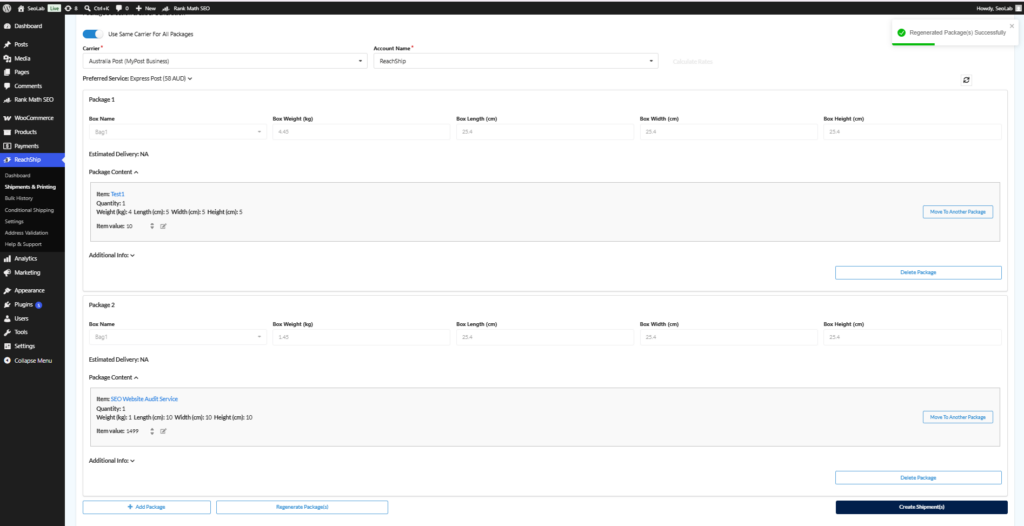This screenshot has width=1024, height=526.
Task: Open the Carrier dropdown Australia Post
Action: point(225,61)
